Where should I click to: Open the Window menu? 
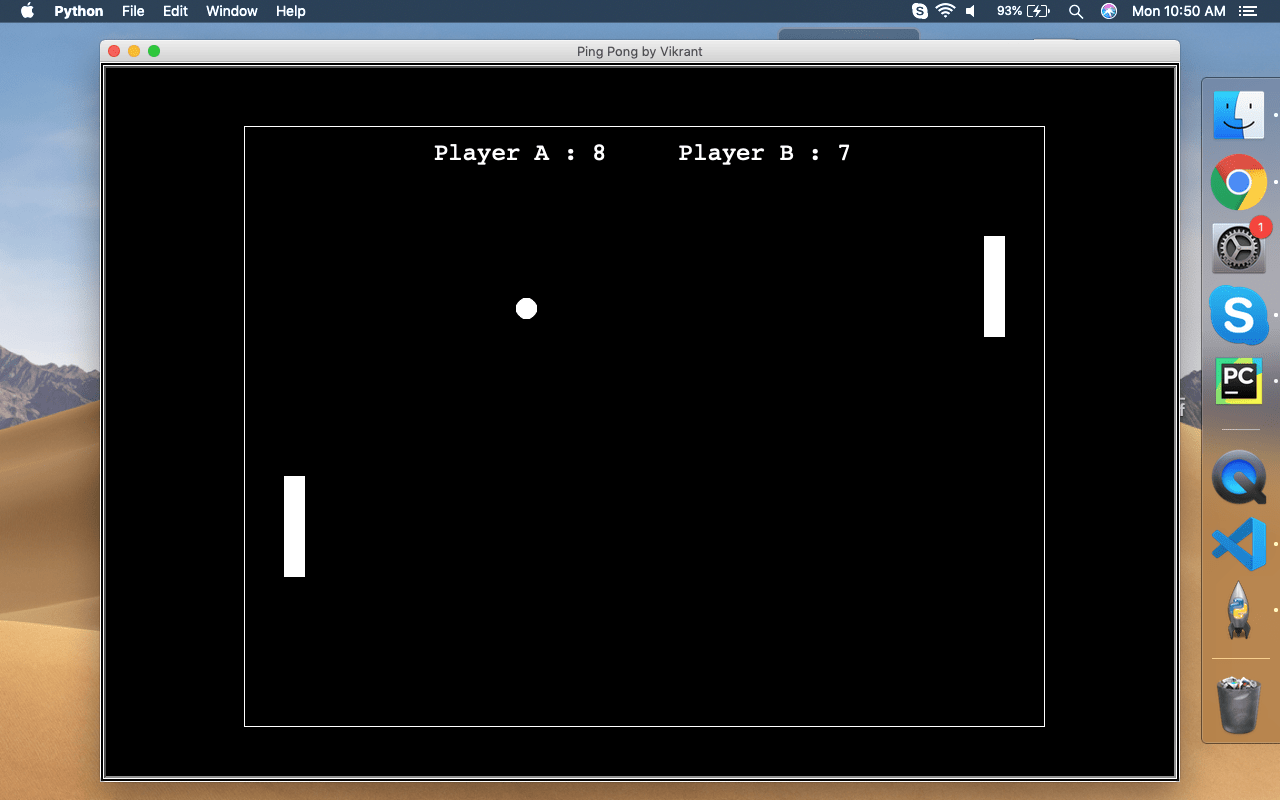231,11
